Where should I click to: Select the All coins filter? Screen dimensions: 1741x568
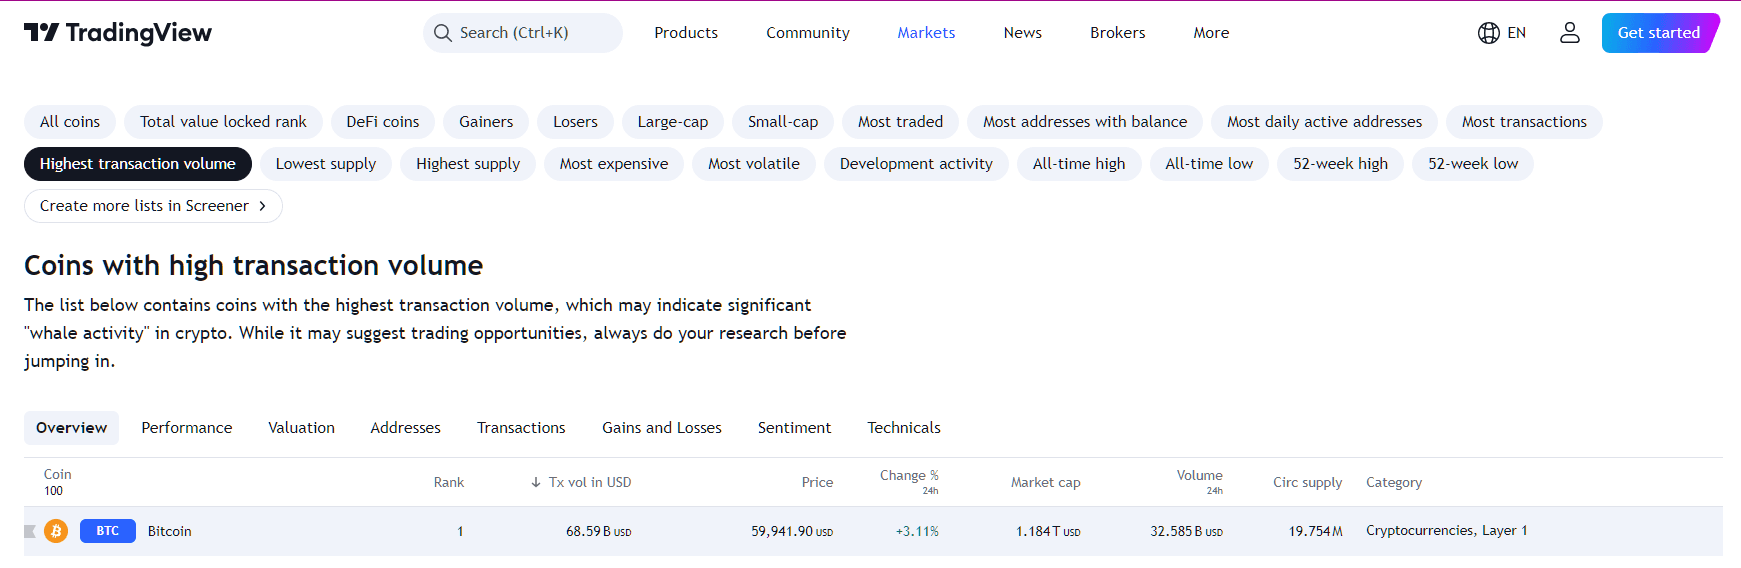click(70, 122)
